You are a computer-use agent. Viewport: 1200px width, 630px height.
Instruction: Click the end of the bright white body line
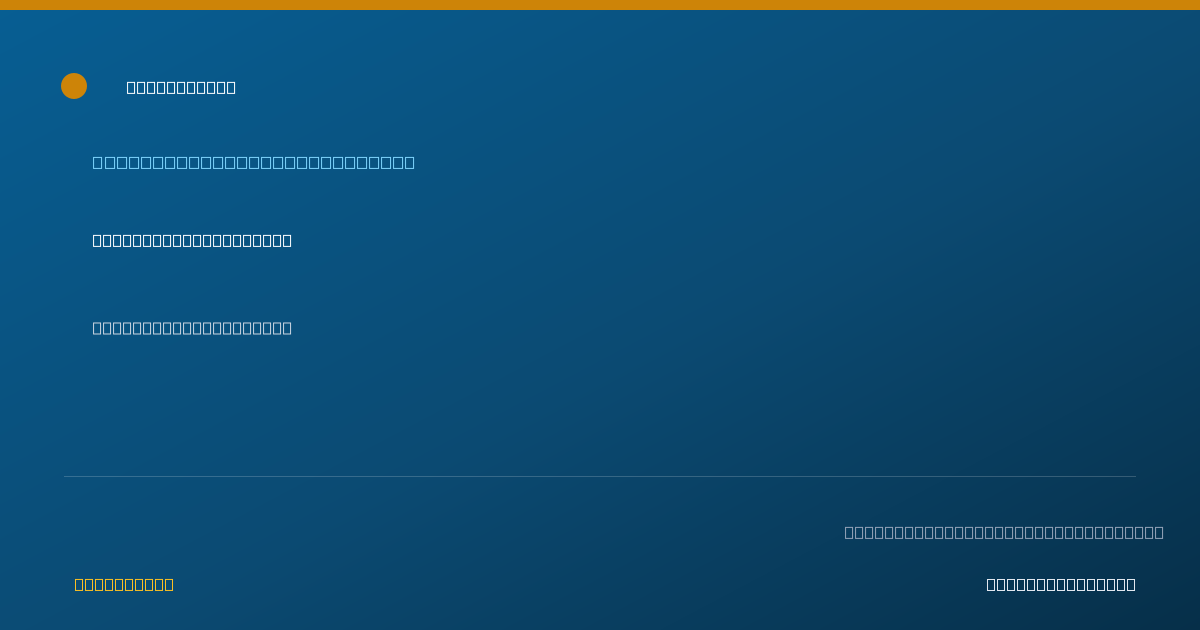click(287, 240)
